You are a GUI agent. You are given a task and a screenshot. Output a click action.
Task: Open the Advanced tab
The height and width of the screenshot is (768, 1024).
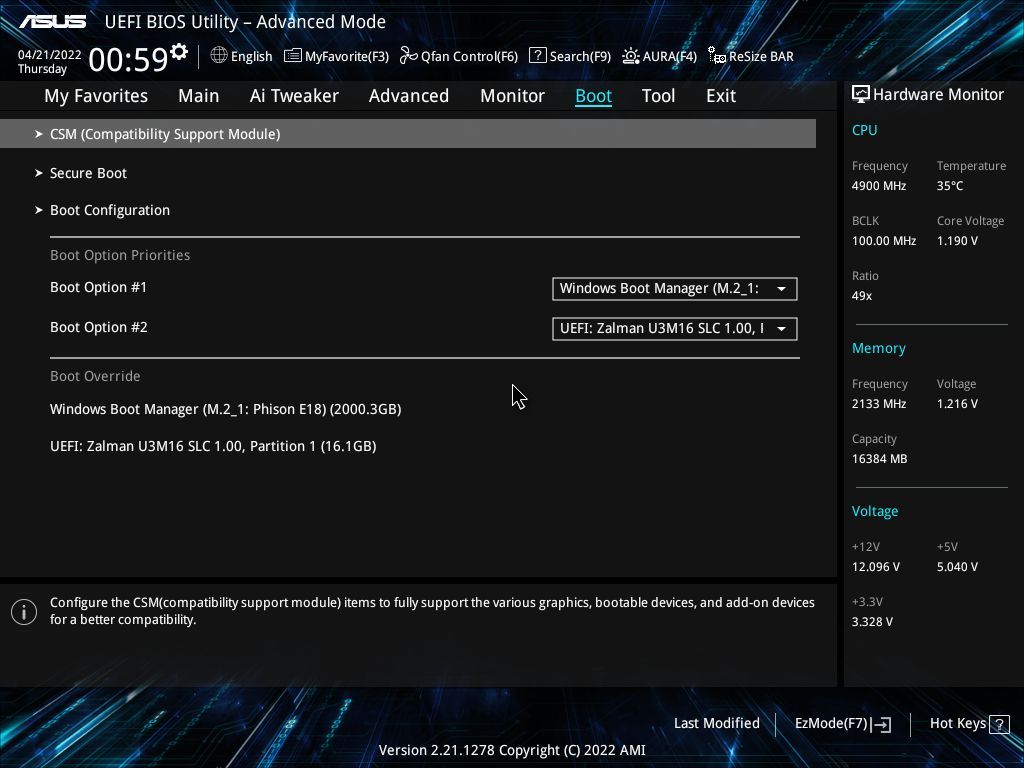pos(409,96)
